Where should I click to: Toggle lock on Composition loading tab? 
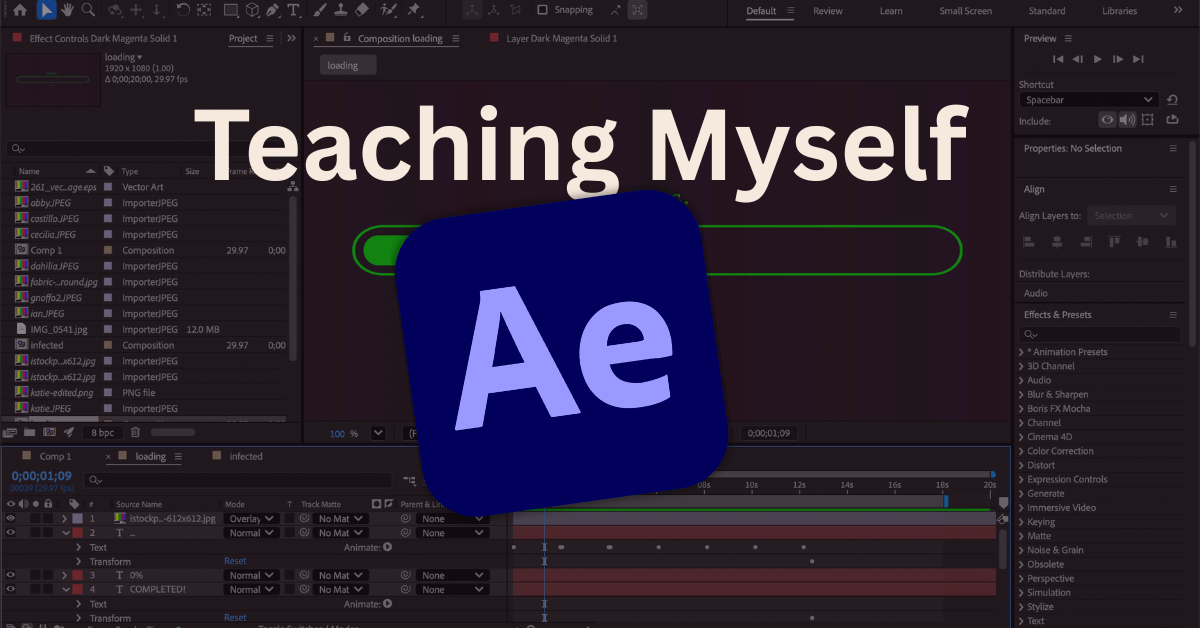pyautogui.click(x=347, y=38)
